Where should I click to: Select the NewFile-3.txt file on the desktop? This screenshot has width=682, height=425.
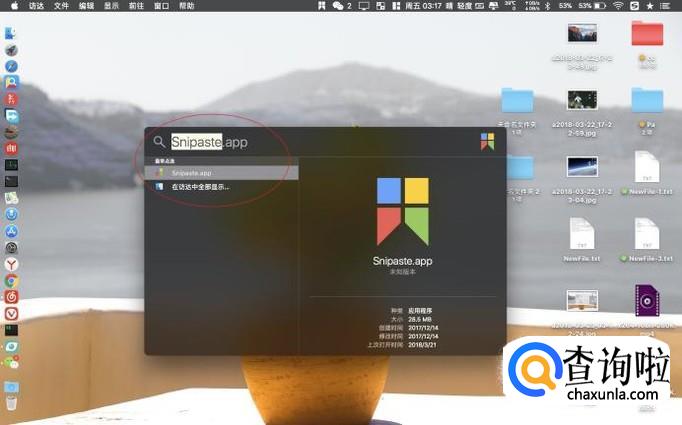(x=647, y=234)
